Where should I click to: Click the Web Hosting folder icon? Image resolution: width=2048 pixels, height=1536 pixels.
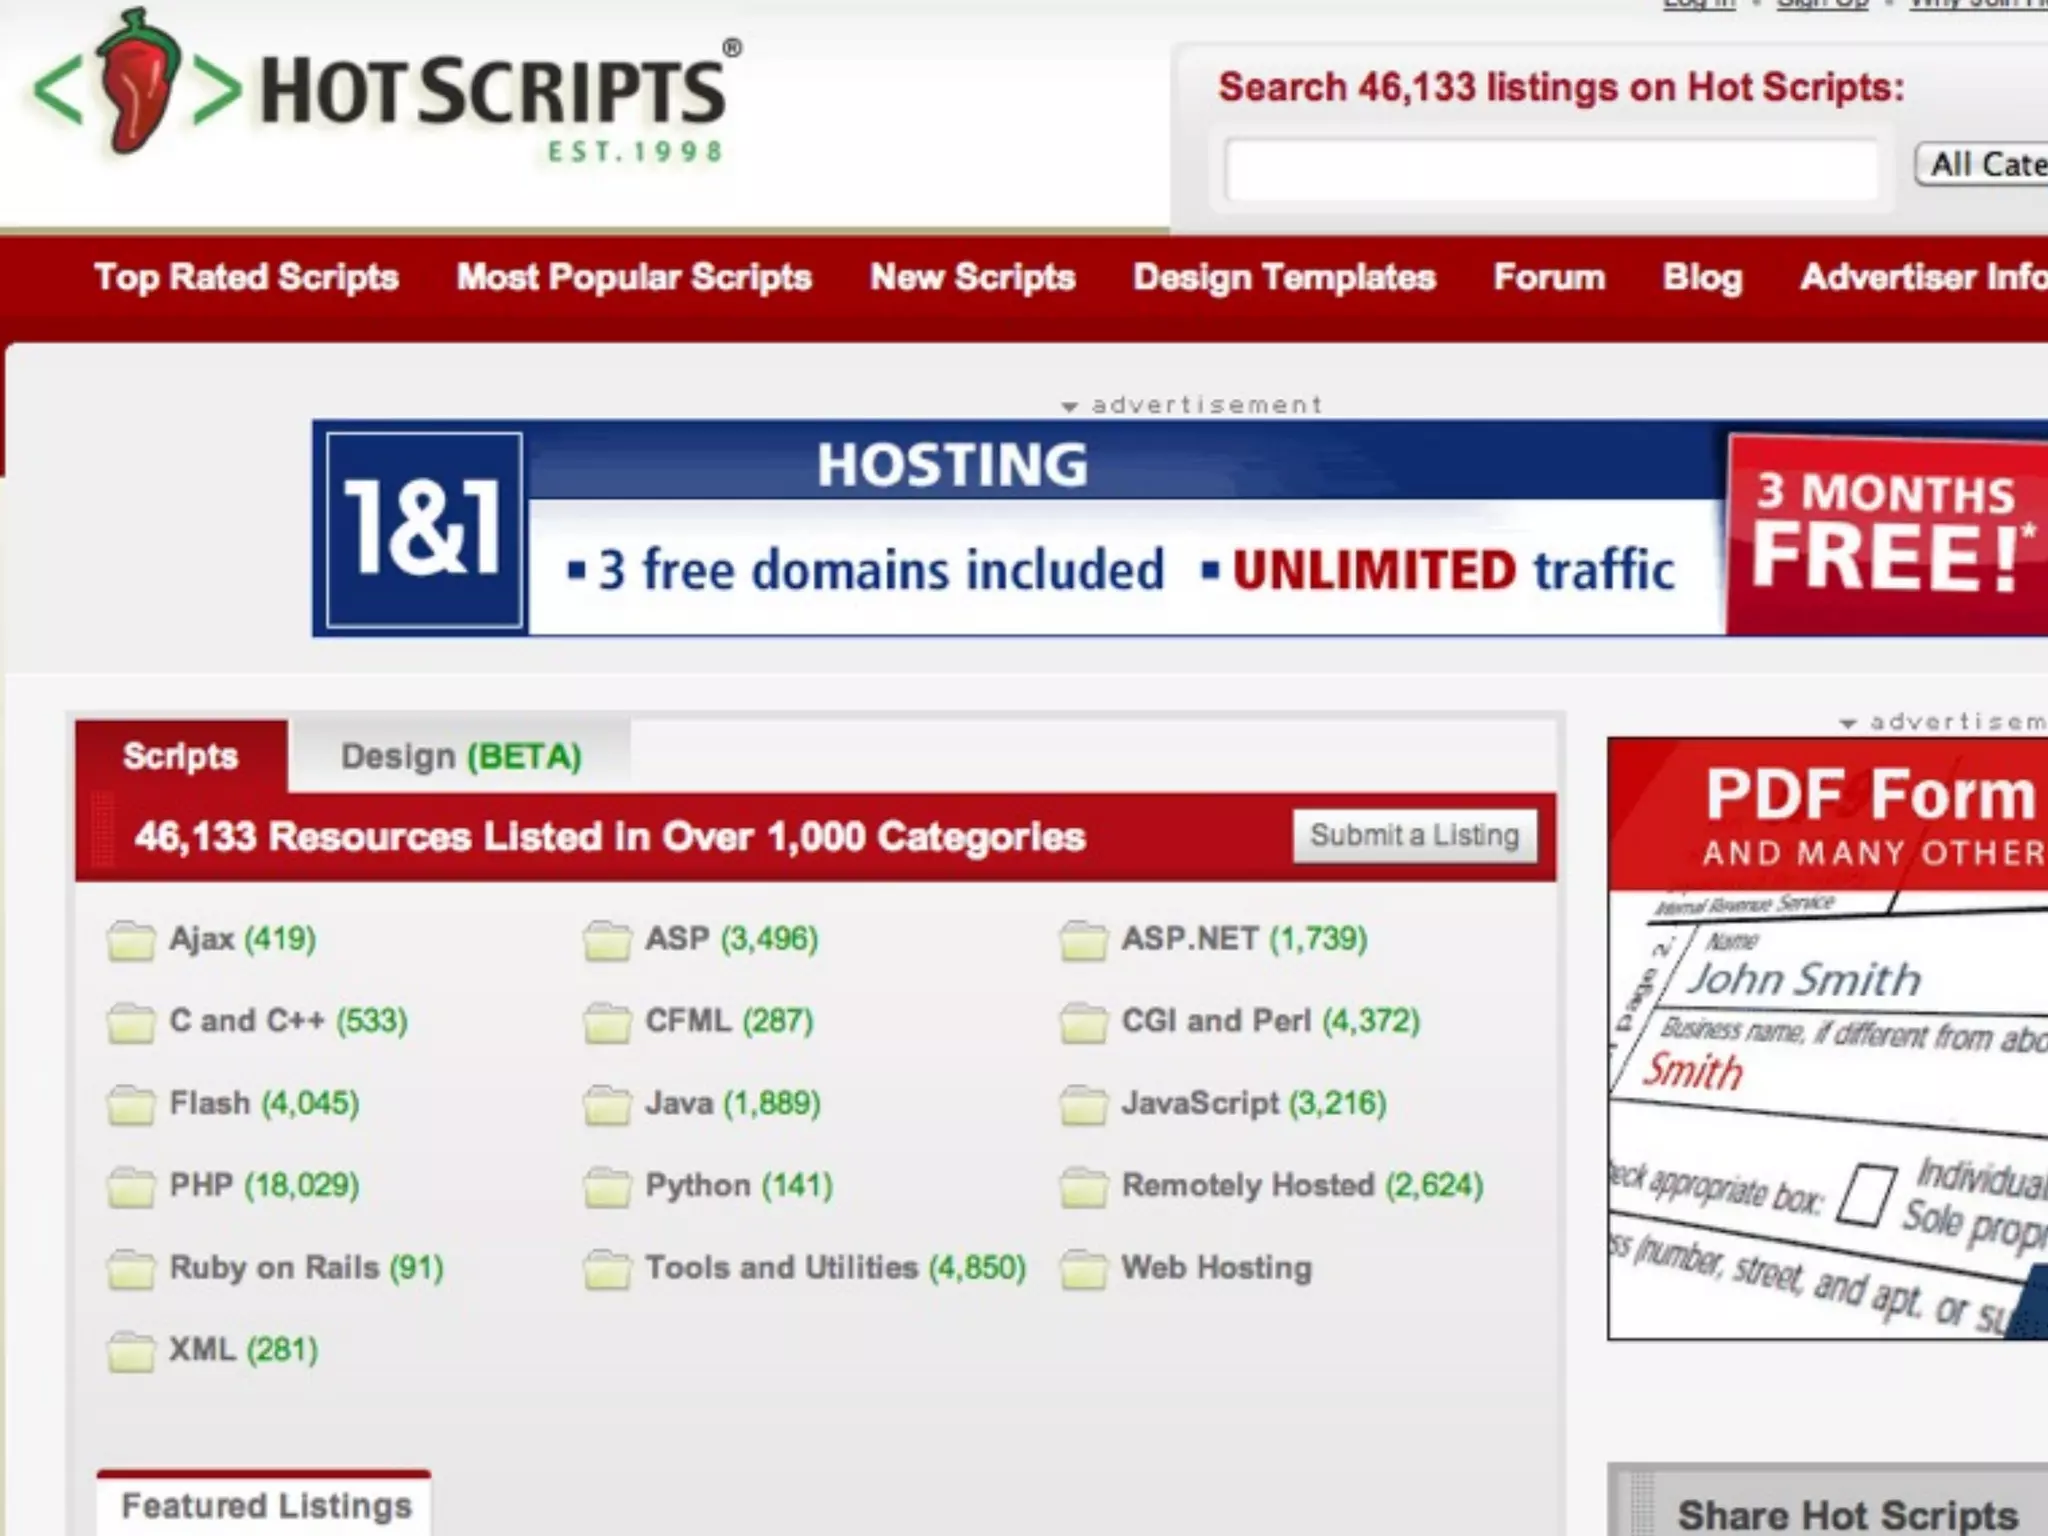pyautogui.click(x=1083, y=1269)
